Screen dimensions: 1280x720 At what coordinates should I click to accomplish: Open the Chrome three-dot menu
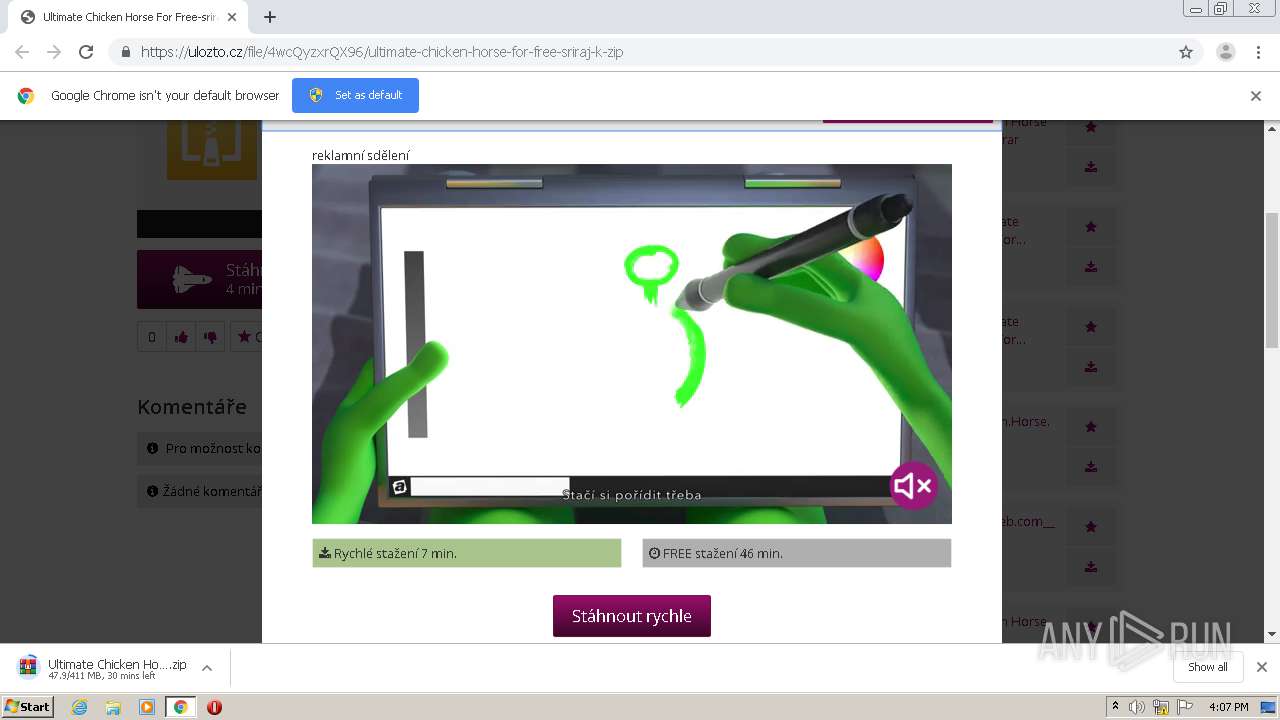(x=1258, y=52)
